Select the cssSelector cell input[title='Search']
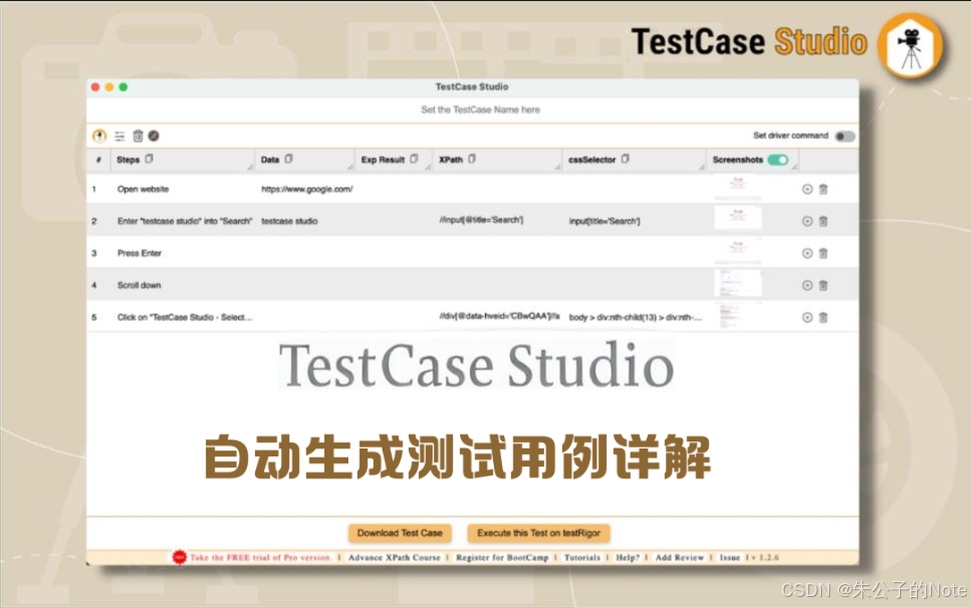The height and width of the screenshot is (608, 971). (x=604, y=221)
